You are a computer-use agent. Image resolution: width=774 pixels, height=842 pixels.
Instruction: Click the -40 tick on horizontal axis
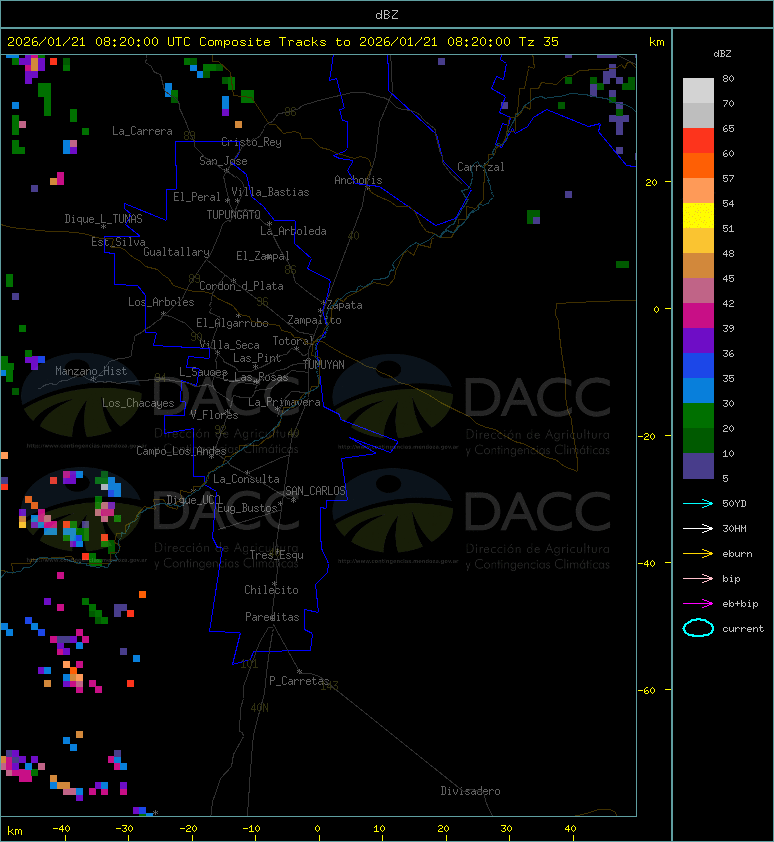click(61, 829)
